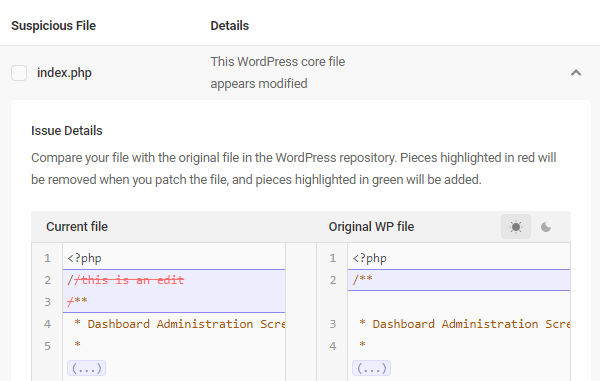
Task: Click the Details column header
Action: 230,26
